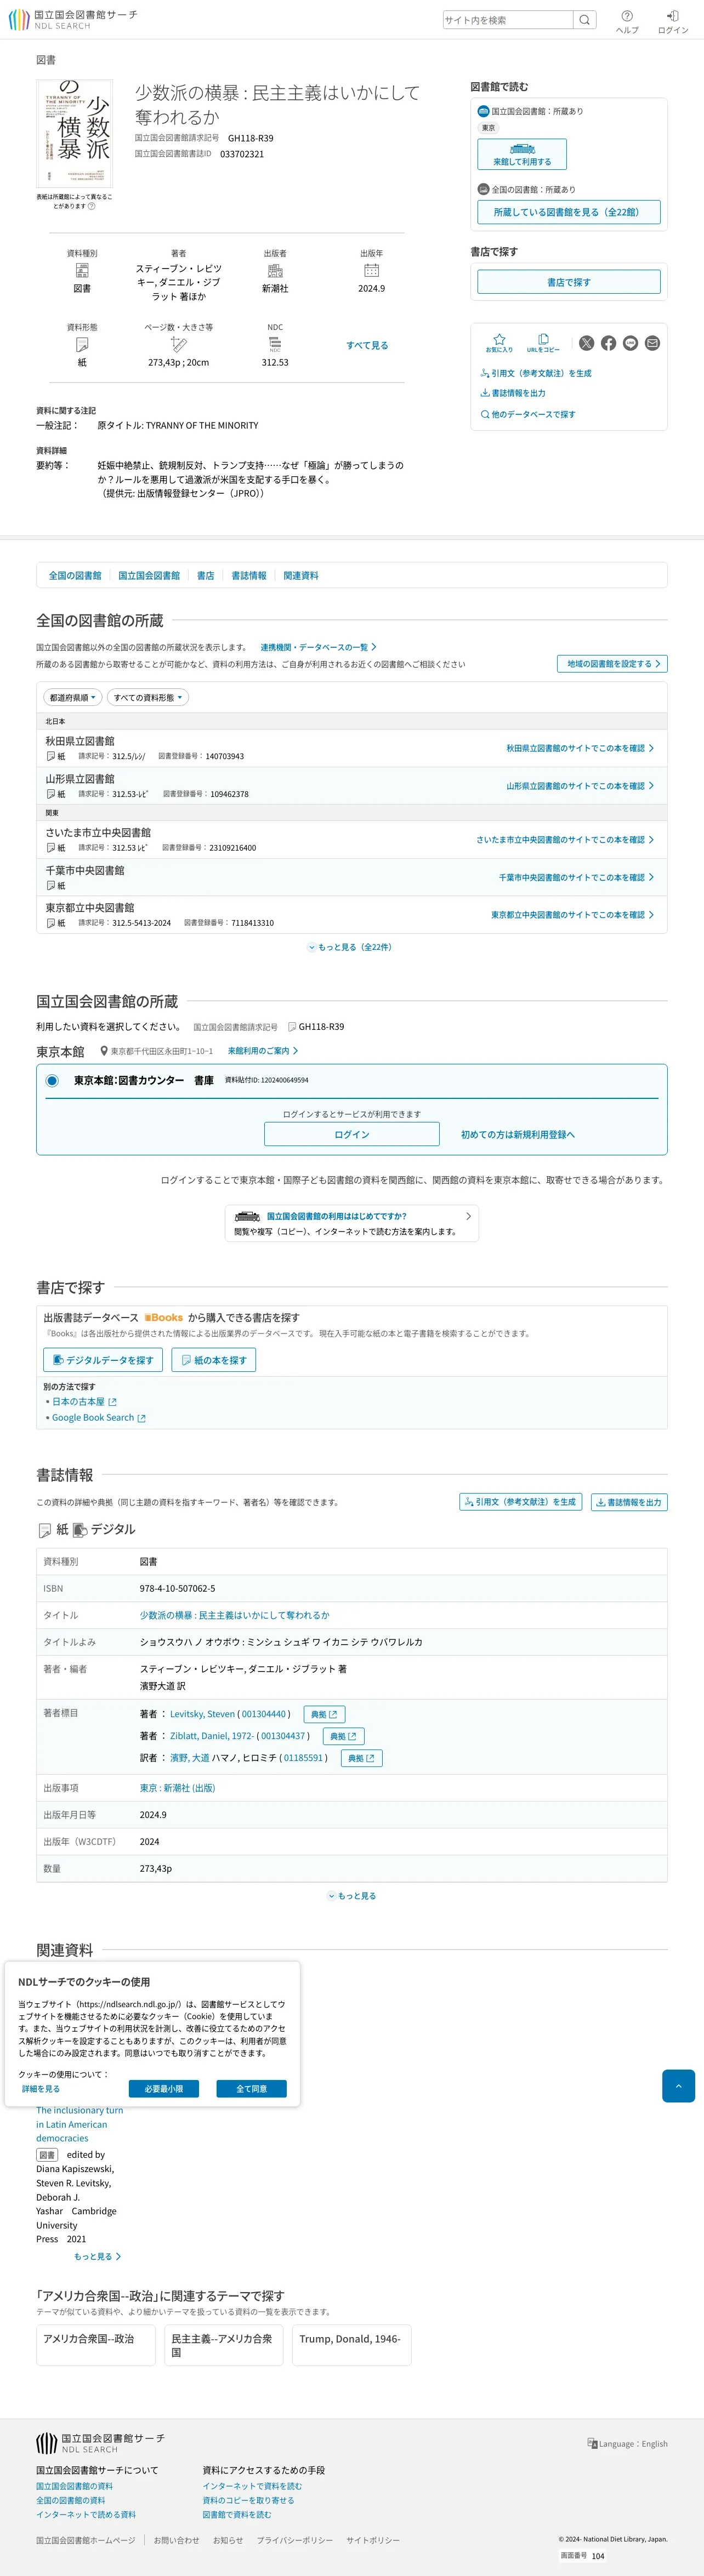This screenshot has width=704, height=2576.
Task: Click 全て同意 cookie button
Action: 251,2089
